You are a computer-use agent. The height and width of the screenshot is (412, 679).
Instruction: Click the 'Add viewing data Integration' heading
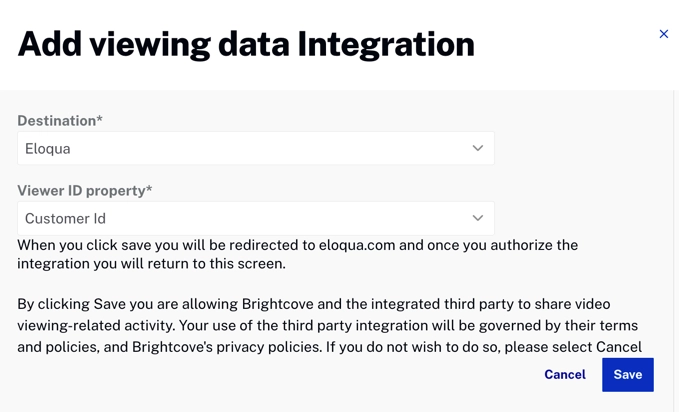tap(246, 43)
